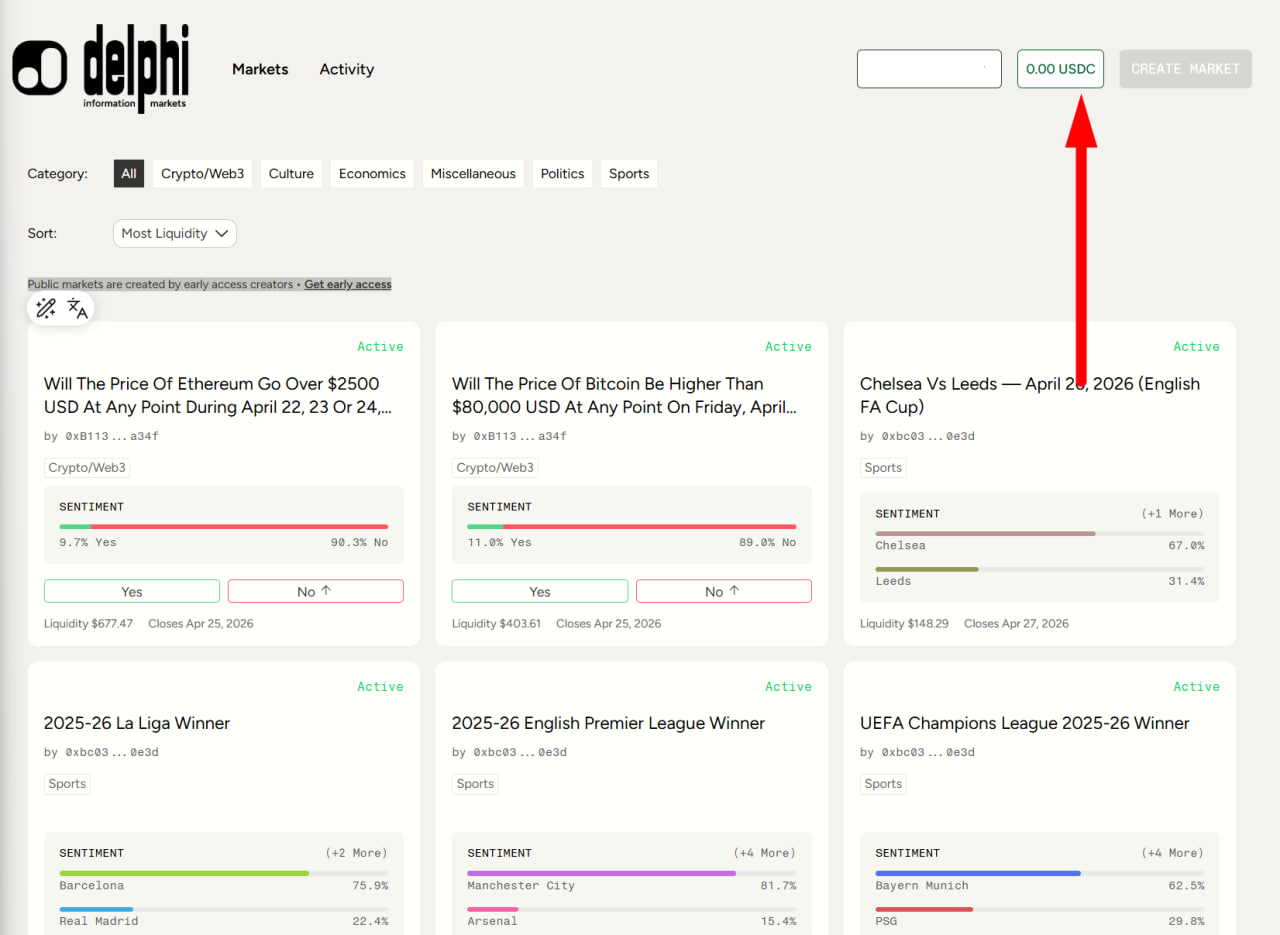Open the Markets navigation tab

pyautogui.click(x=260, y=69)
